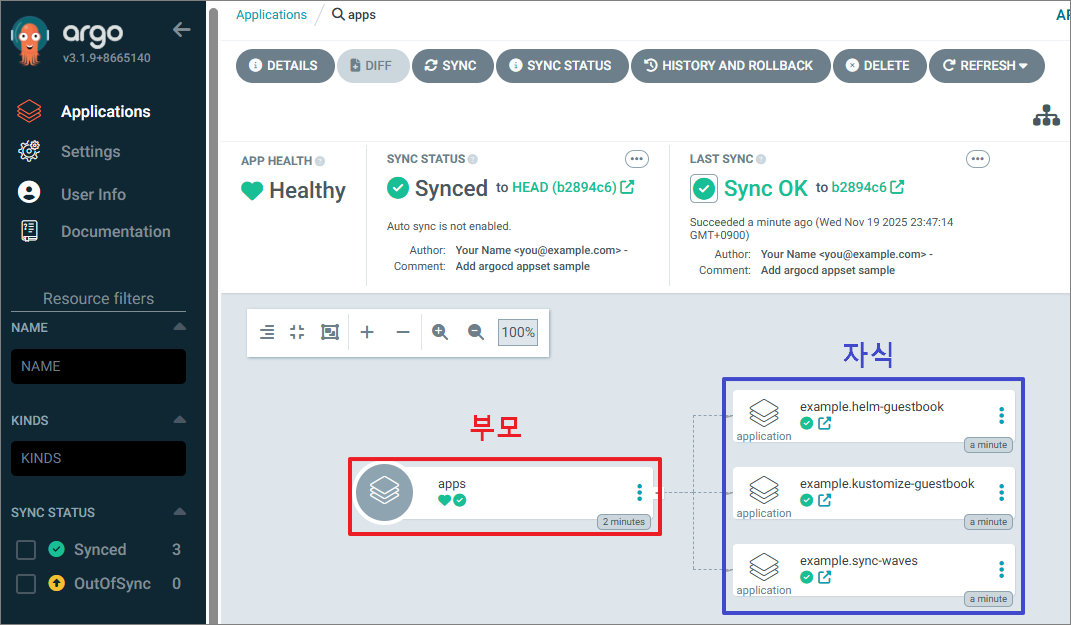
Task: Open HISTORY AND ROLLBACK
Action: click(730, 66)
